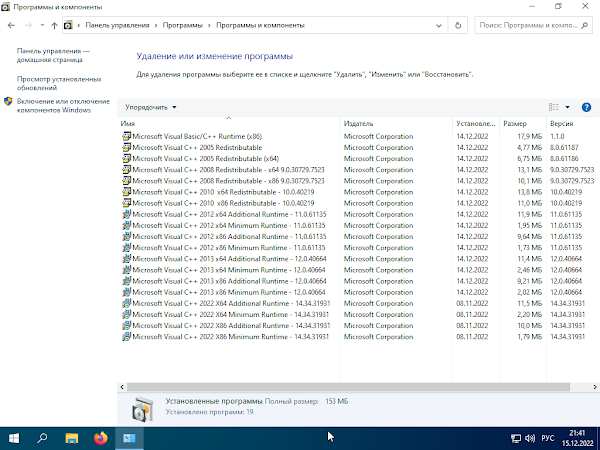Select icon of Visual C++ 2013 x86 Minimum Runtime
This screenshot has width=600, height=450.
click(x=126, y=292)
